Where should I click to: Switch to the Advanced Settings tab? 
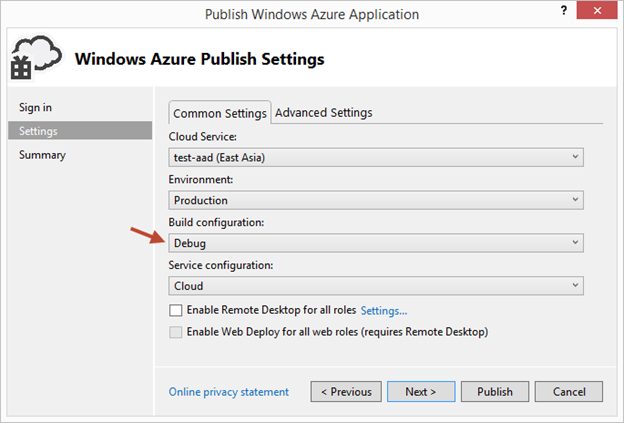[x=324, y=113]
